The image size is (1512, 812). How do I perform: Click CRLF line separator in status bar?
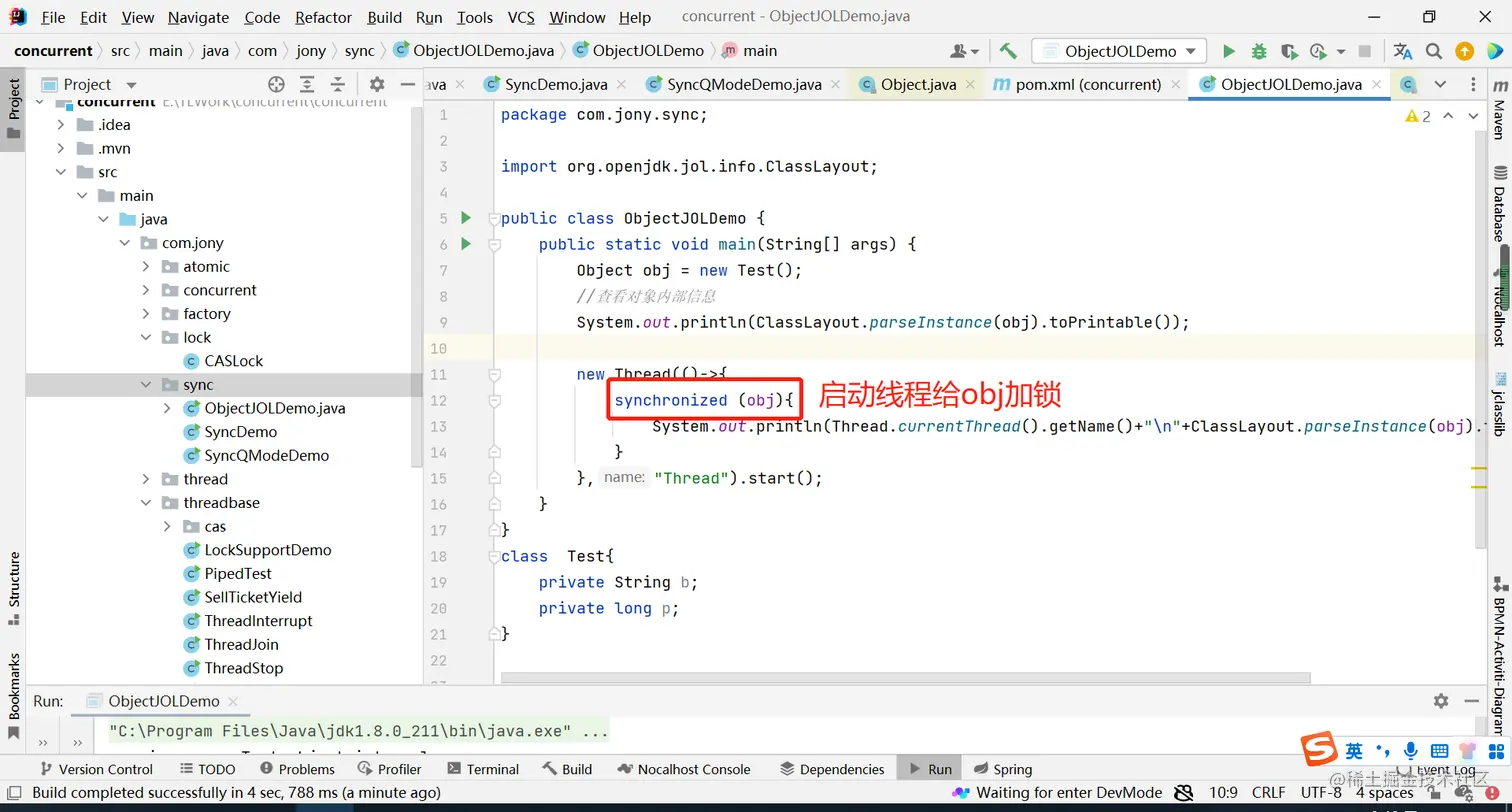[1268, 793]
